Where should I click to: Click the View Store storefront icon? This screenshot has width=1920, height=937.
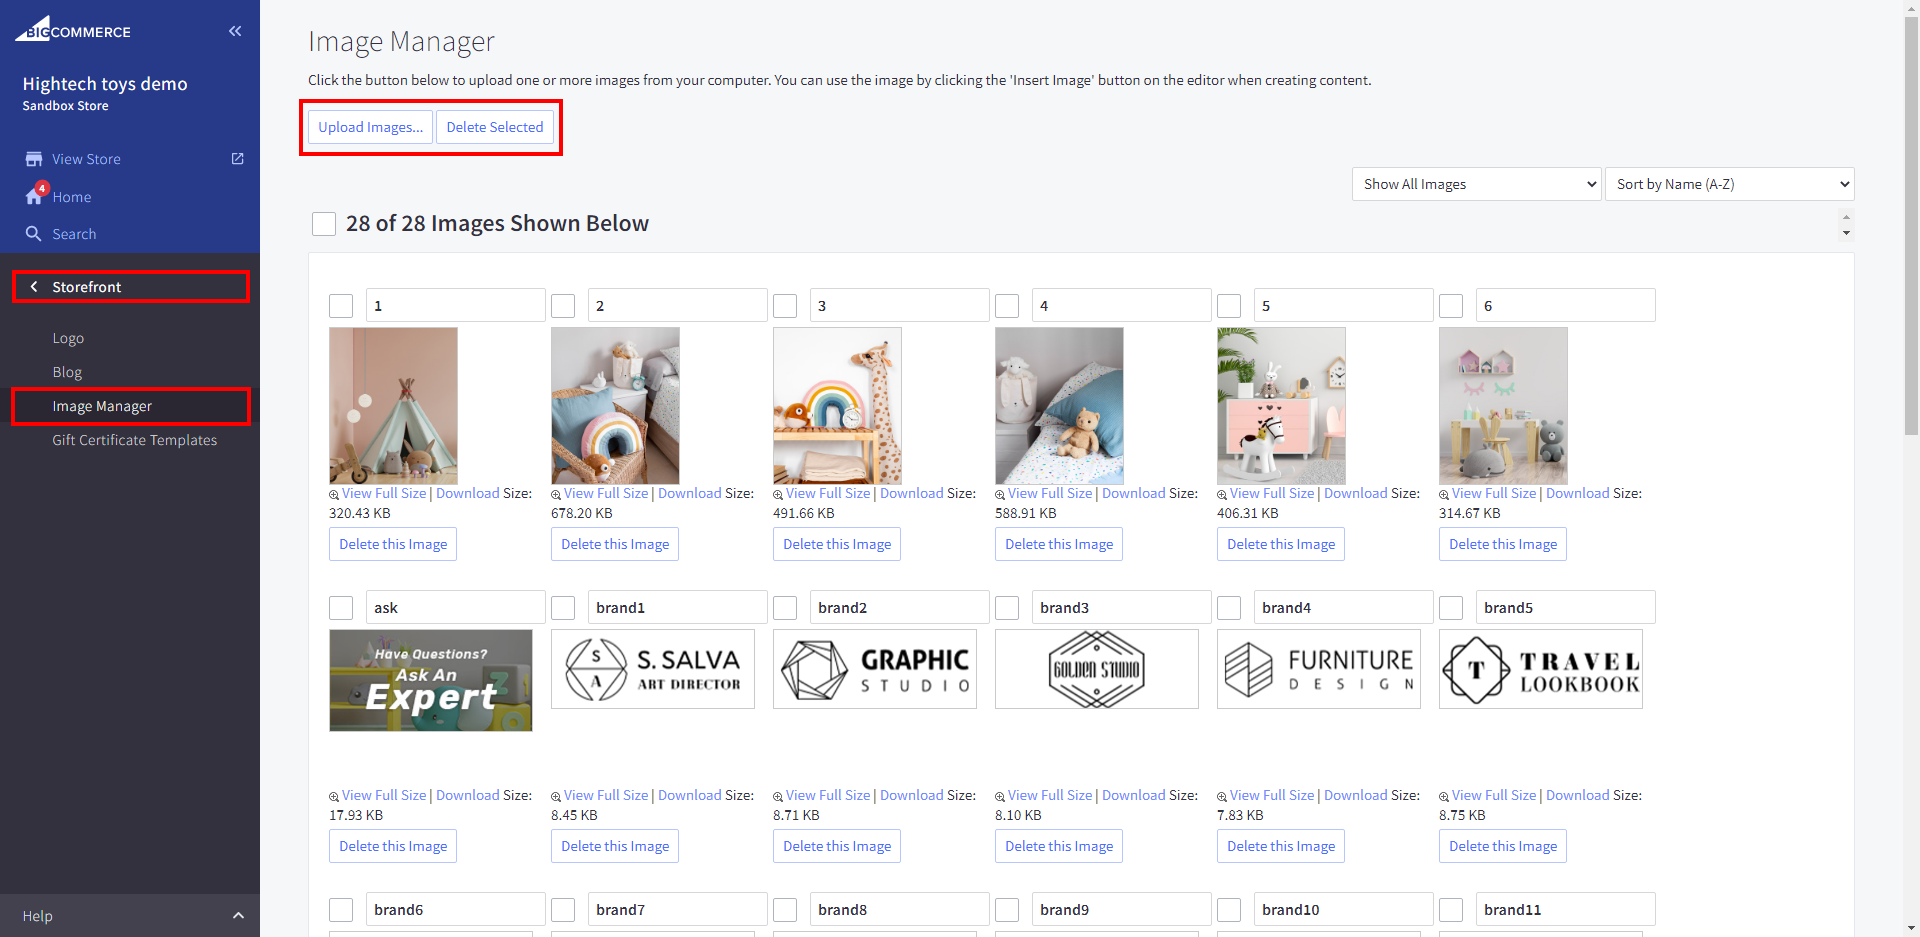(34, 159)
